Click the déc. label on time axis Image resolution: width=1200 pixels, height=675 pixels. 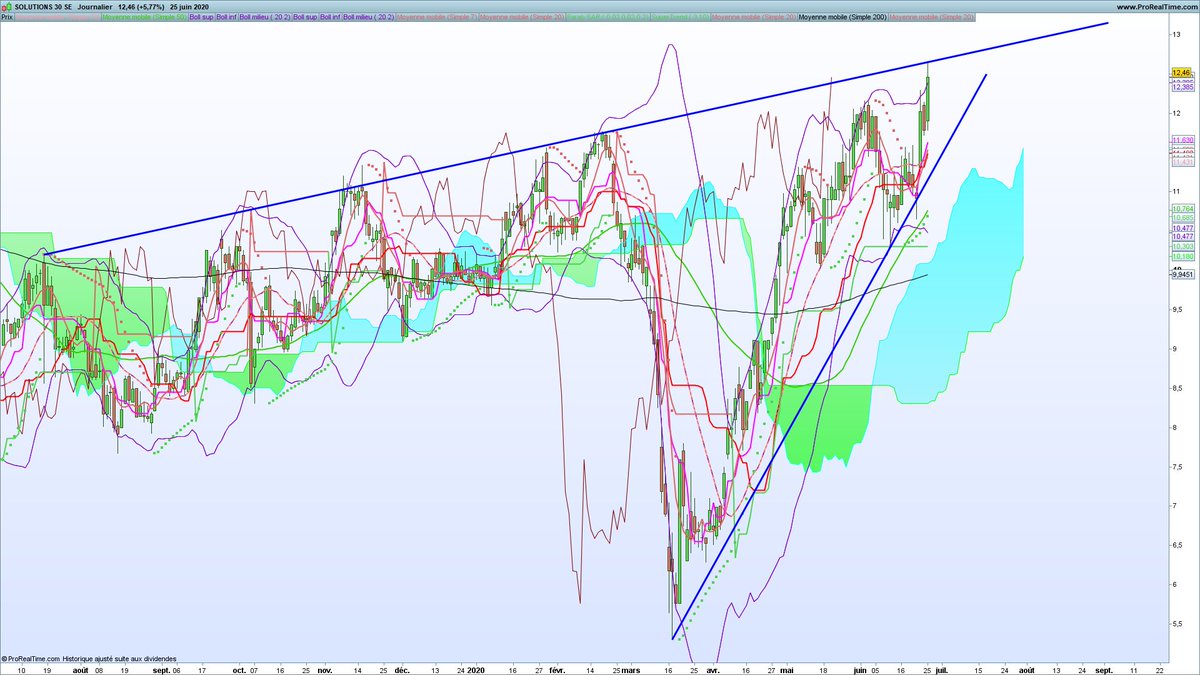[401, 669]
